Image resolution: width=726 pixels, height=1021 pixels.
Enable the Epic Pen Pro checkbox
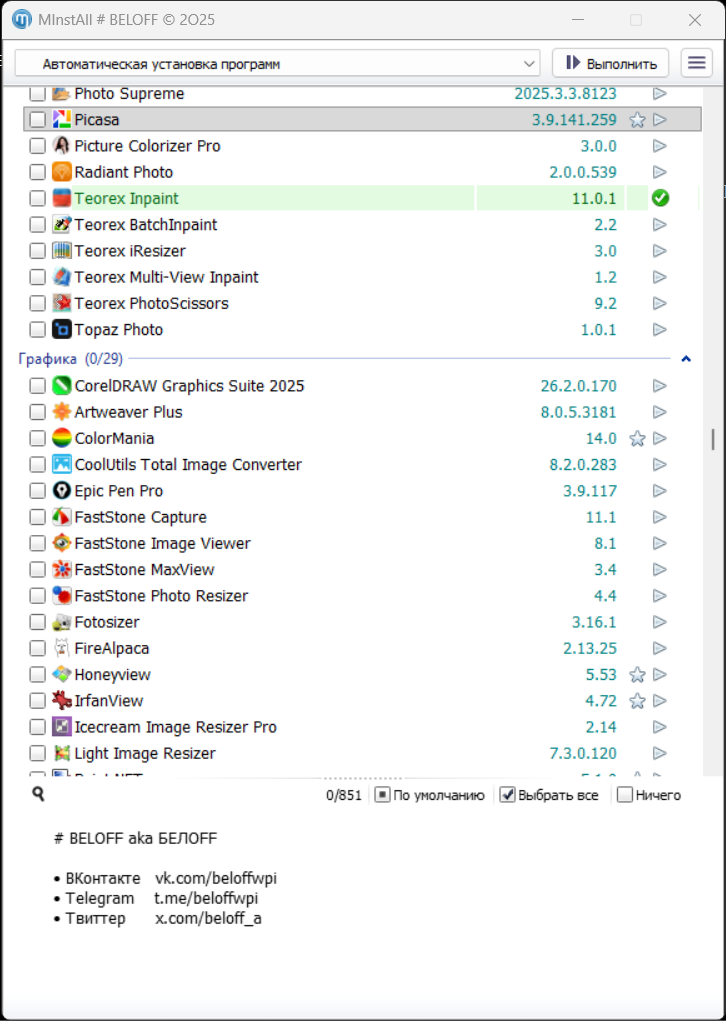[x=37, y=491]
